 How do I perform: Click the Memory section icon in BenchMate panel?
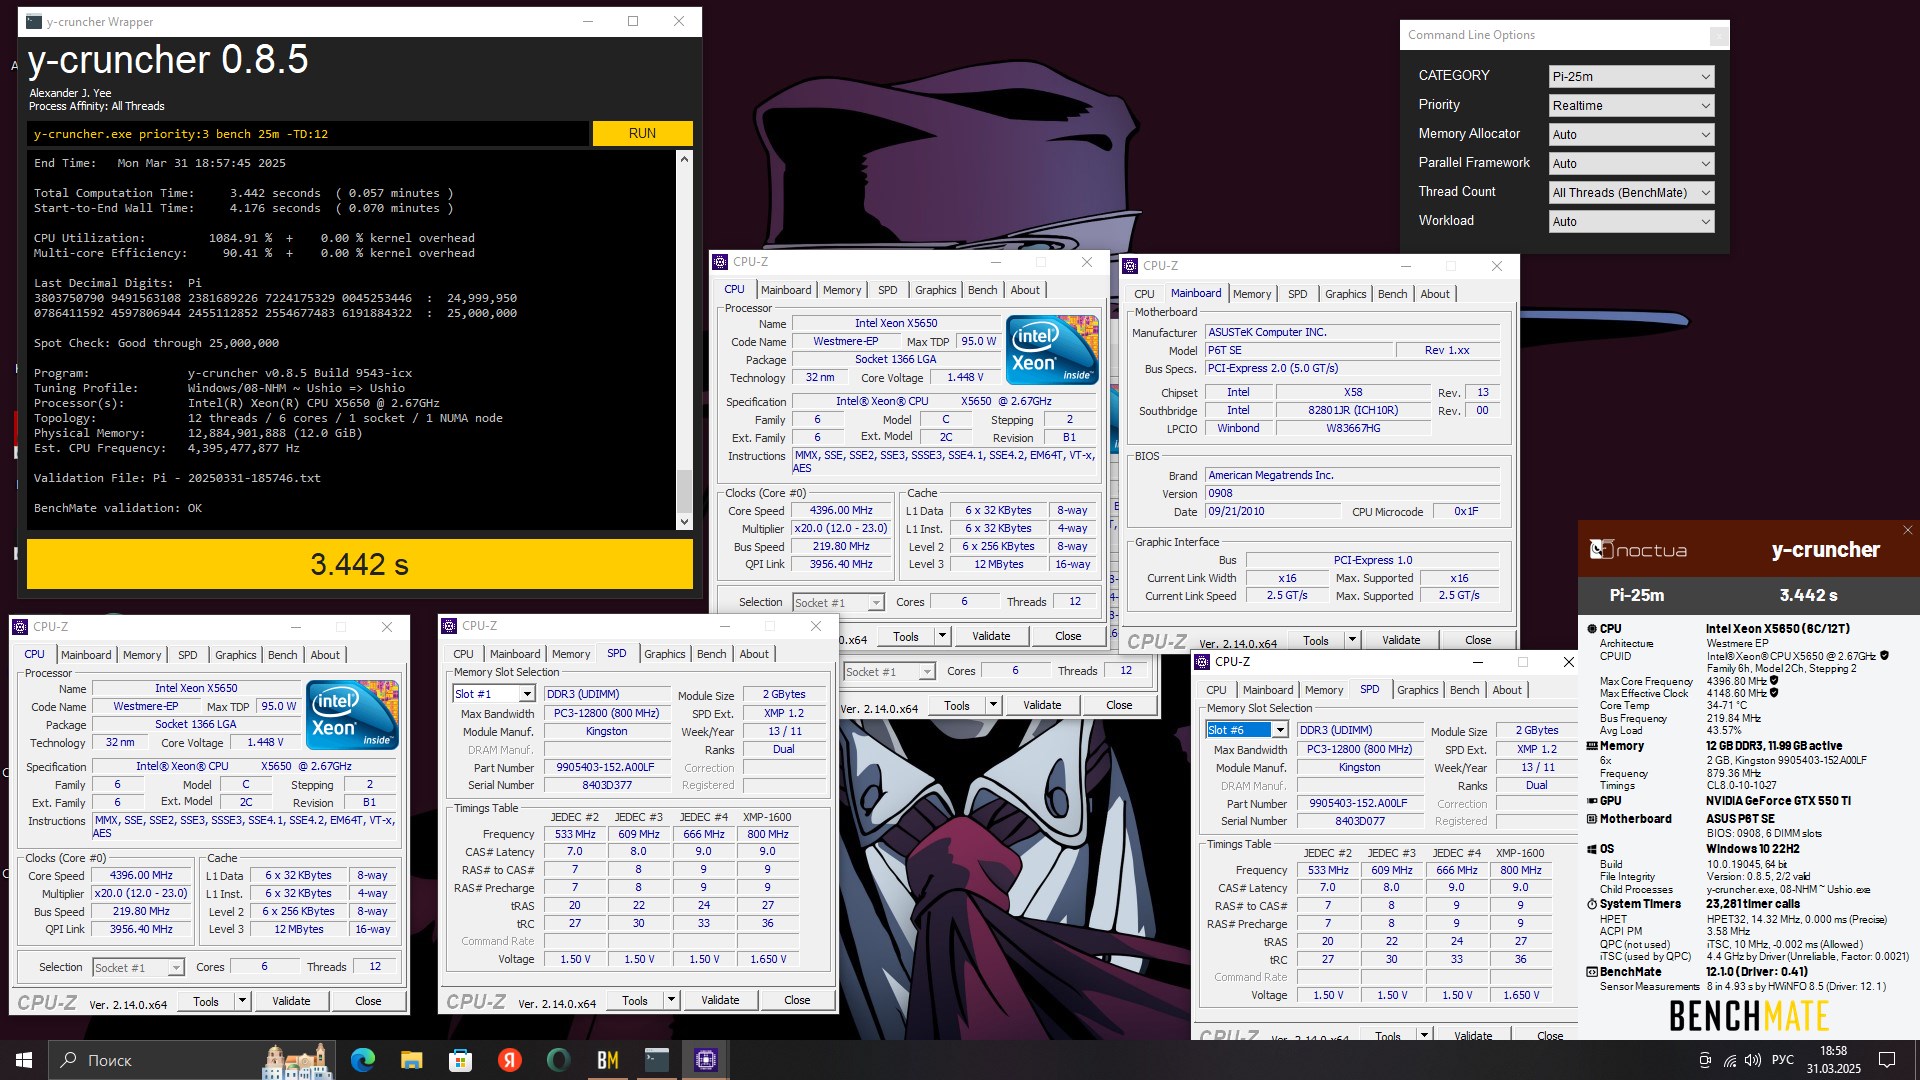1592,746
